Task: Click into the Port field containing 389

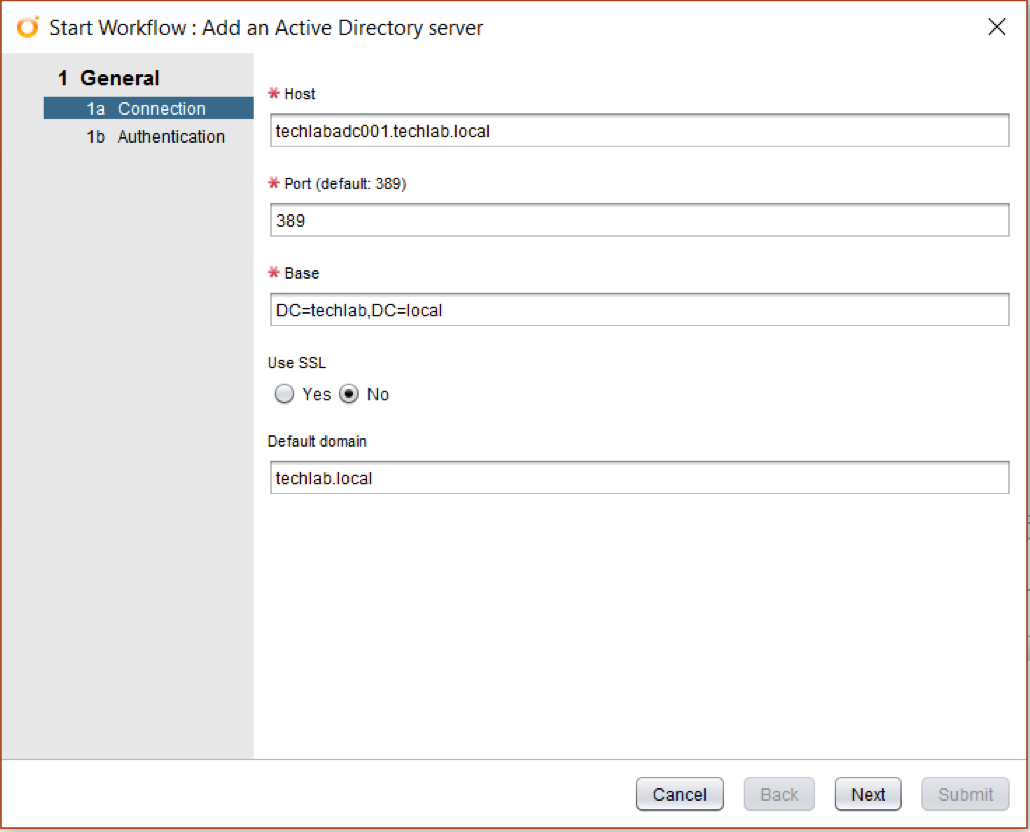Action: (x=639, y=220)
